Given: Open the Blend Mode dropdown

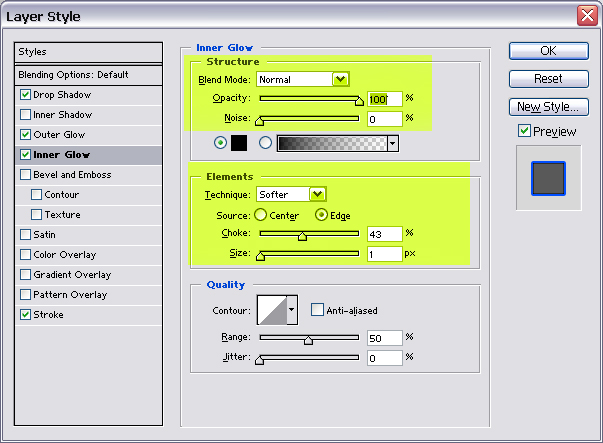Looking at the screenshot, I should (x=340, y=79).
